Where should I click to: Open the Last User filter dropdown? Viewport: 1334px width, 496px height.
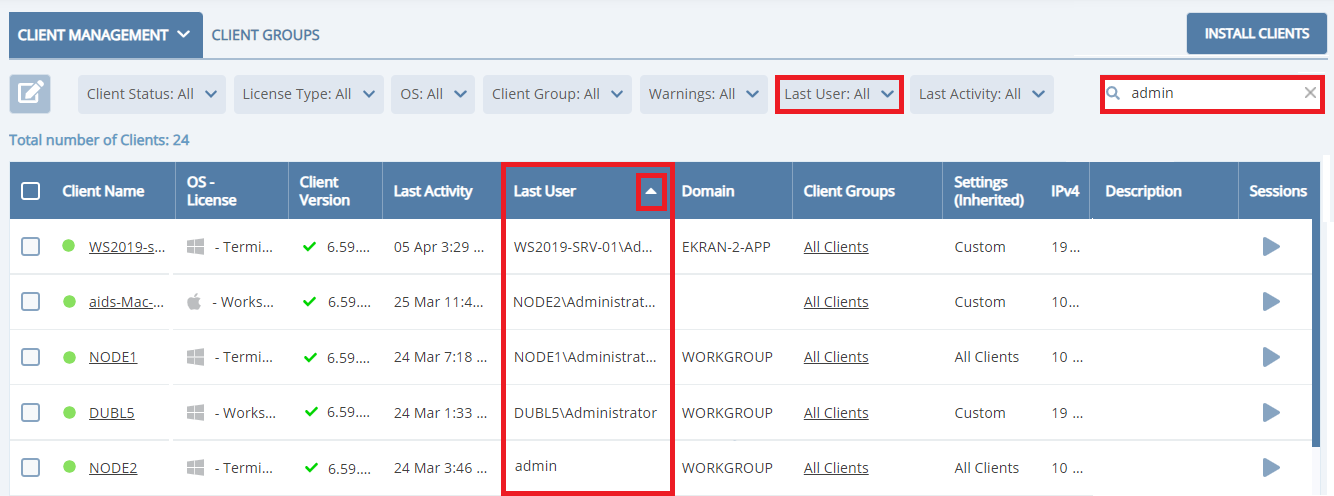(839, 94)
